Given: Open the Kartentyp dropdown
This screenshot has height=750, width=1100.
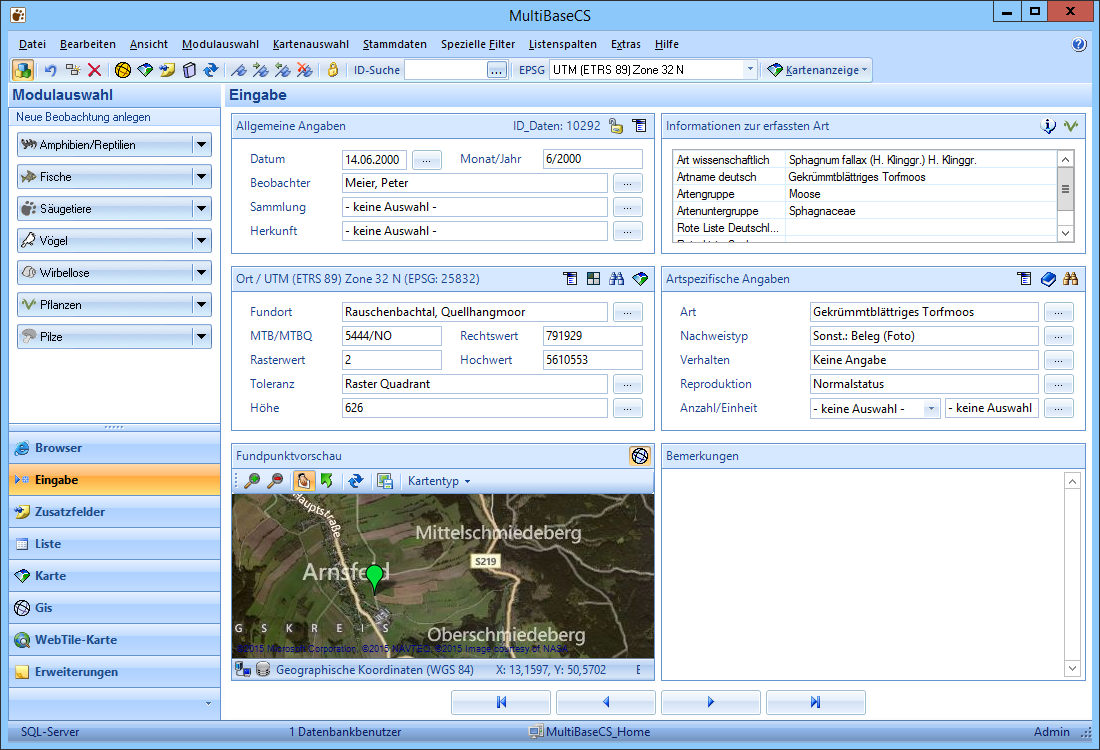Looking at the screenshot, I should click(x=439, y=481).
